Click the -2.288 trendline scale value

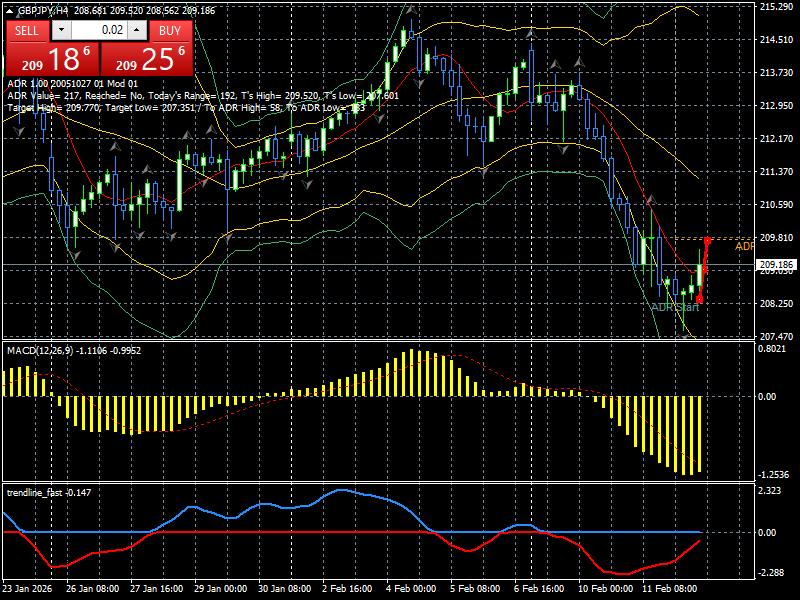tap(771, 572)
